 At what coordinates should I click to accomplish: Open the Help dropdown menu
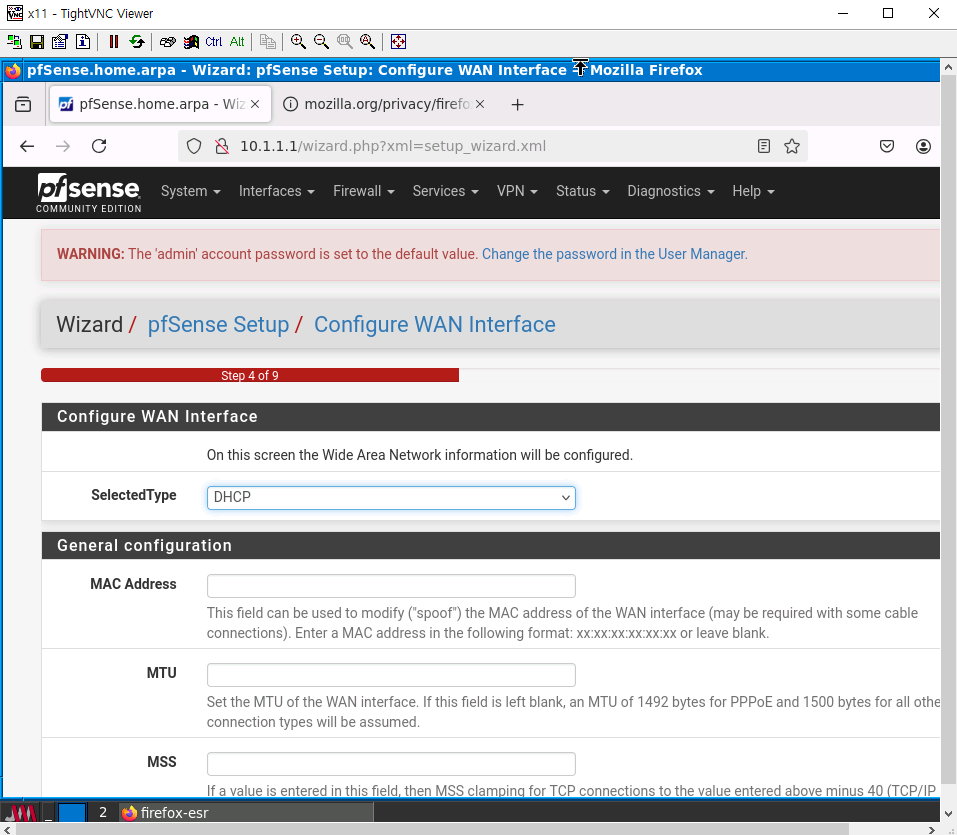tap(753, 192)
